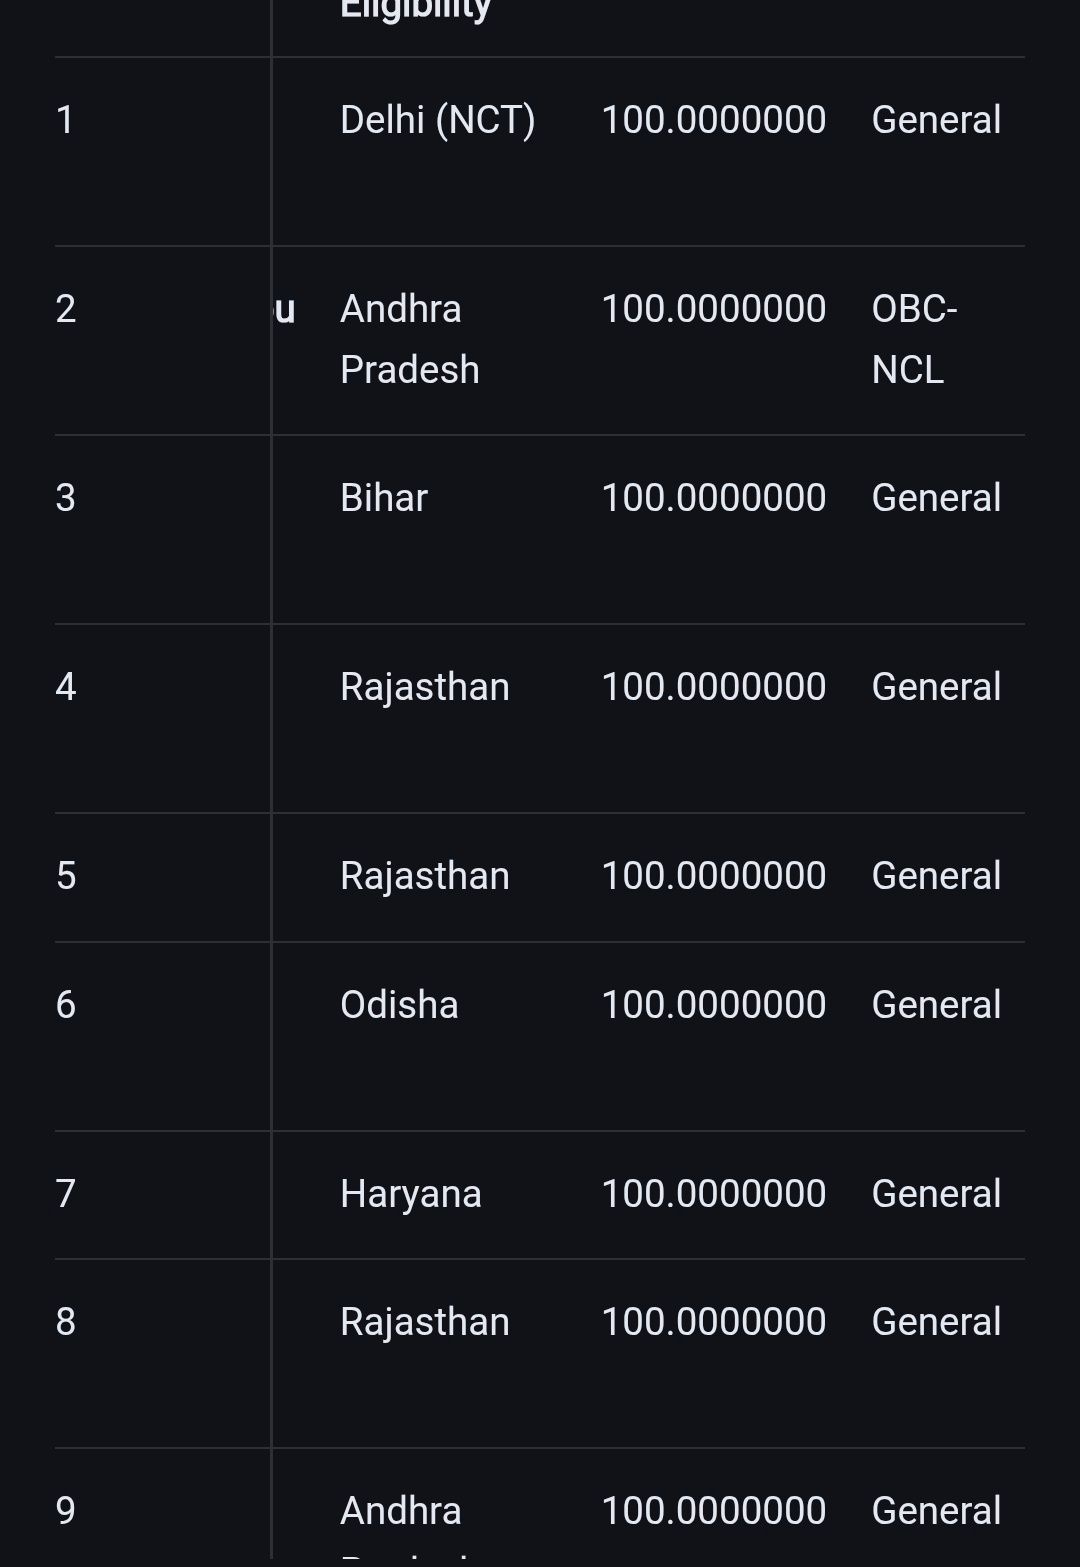Click rank number 1 cell

(x=66, y=120)
